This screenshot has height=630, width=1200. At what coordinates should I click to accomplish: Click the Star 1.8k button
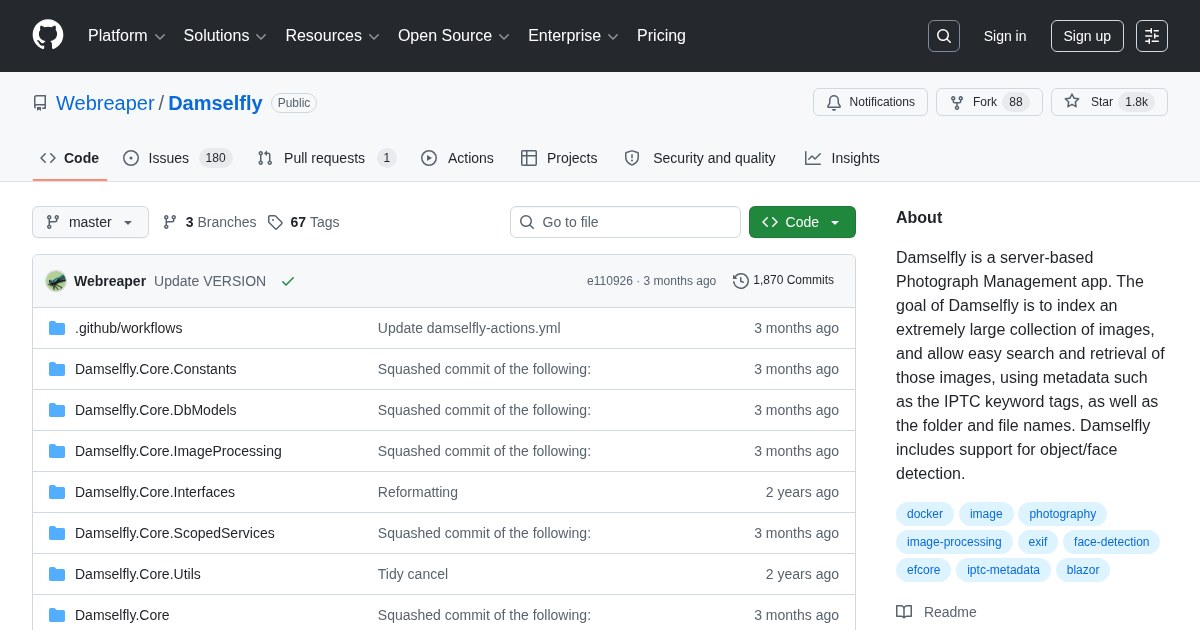[1109, 102]
